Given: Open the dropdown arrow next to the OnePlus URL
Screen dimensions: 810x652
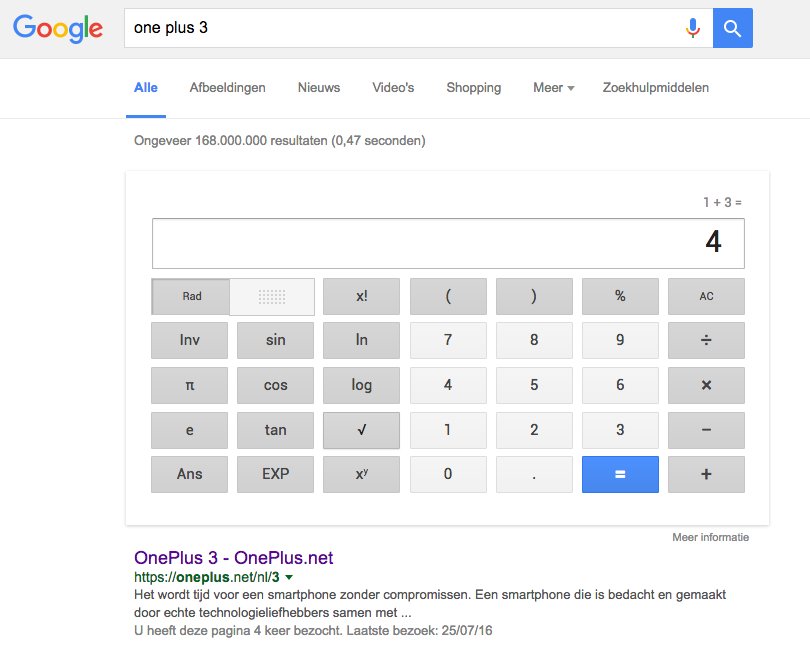Looking at the screenshot, I should [288, 577].
